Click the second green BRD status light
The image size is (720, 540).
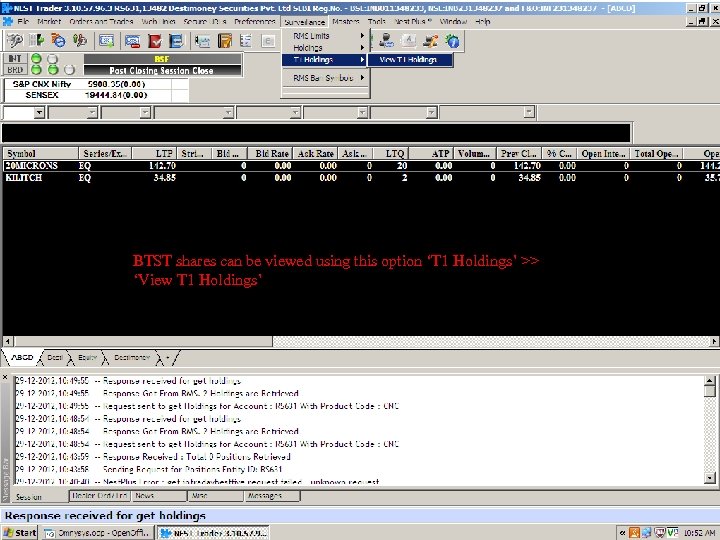tap(53, 70)
